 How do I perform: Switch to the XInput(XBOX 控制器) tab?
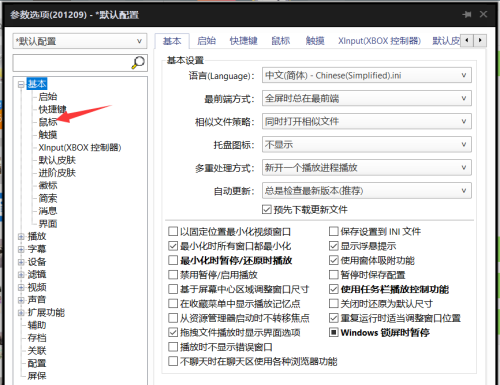click(x=379, y=41)
